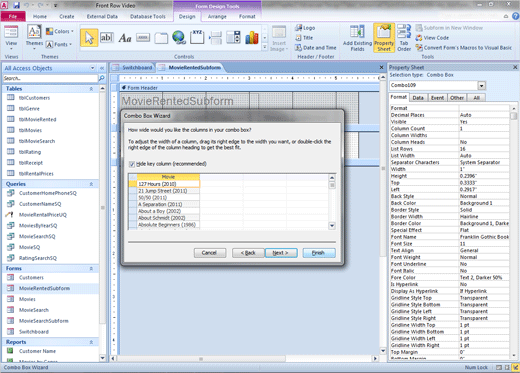Click Next in Combo Box Wizard
This screenshot has height=373, width=520.
[x=281, y=253]
